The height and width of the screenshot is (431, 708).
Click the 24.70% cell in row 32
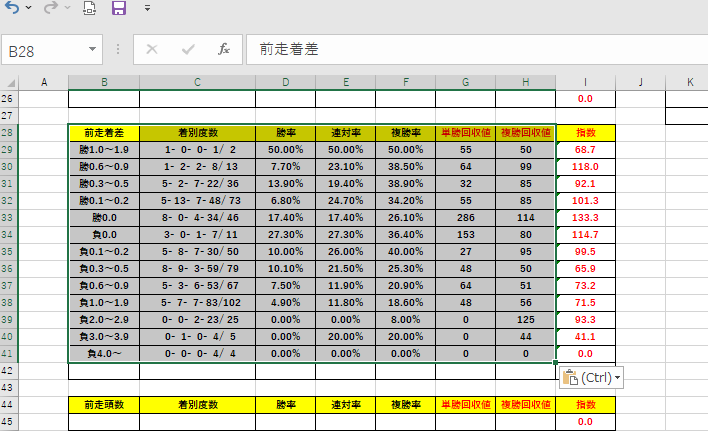click(345, 200)
